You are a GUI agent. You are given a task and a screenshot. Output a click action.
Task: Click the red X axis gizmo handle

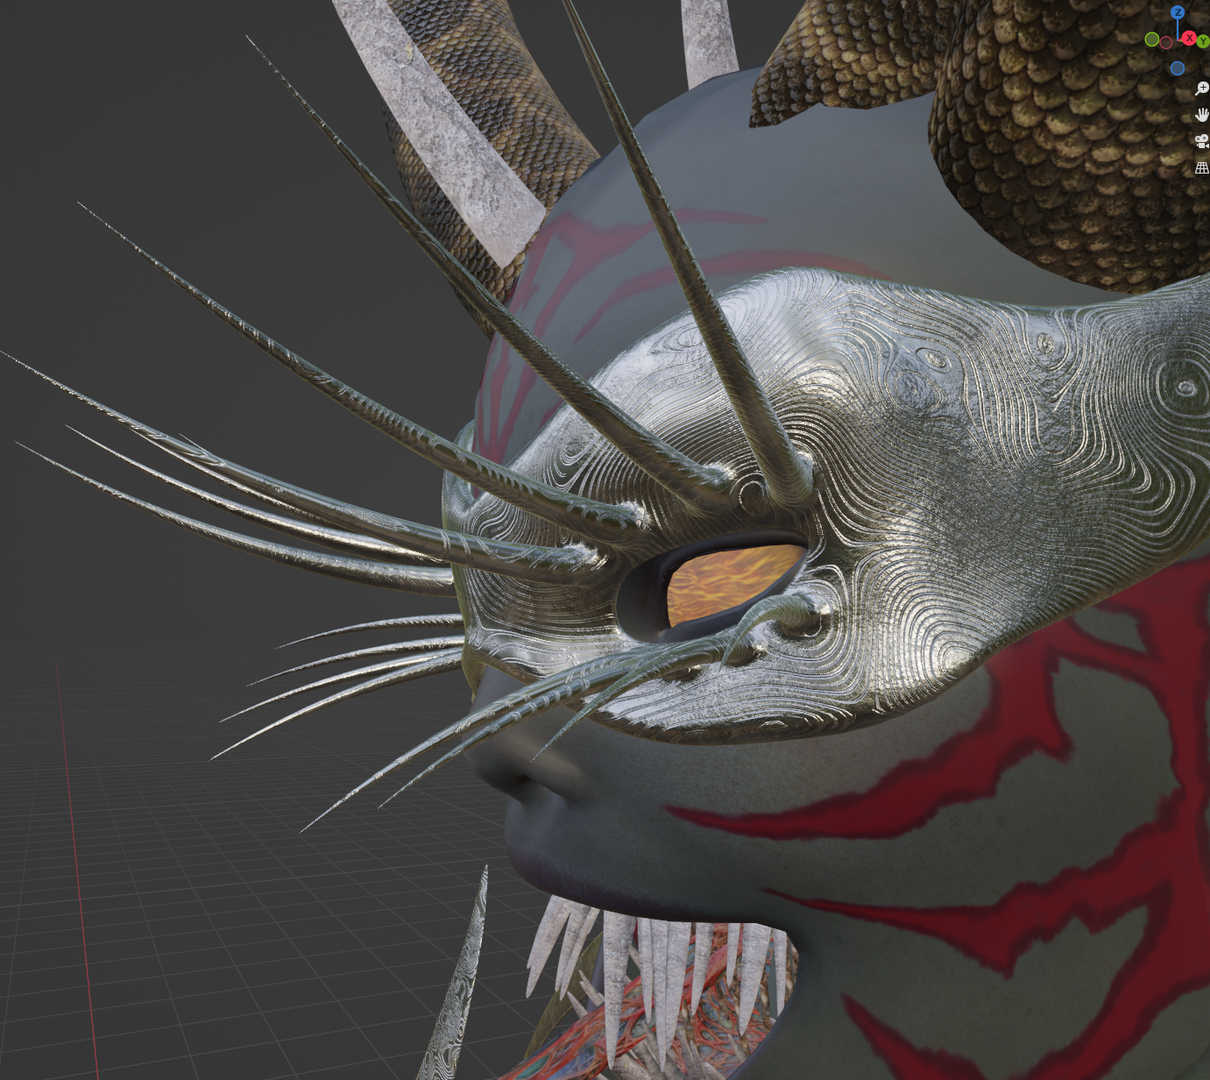pyautogui.click(x=1189, y=38)
